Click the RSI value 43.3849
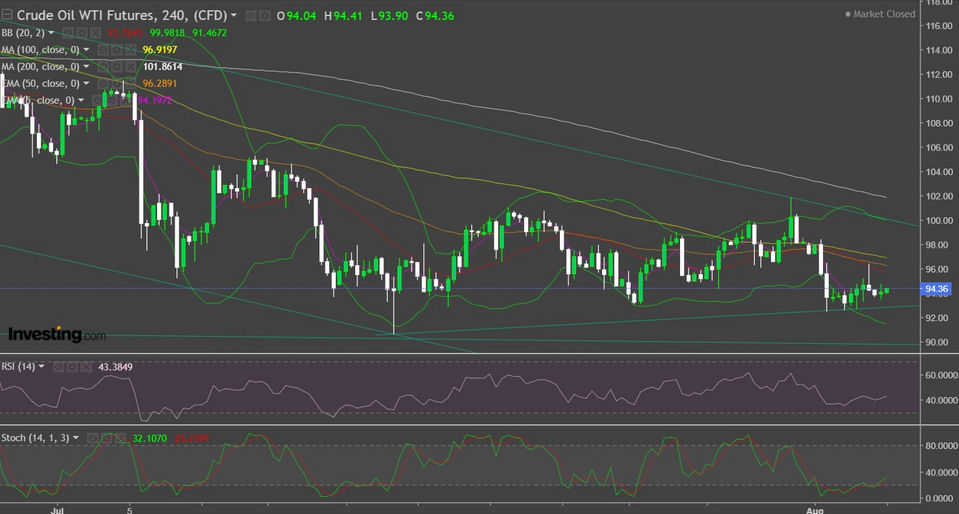Viewport: 959px width, 514px height. (115, 367)
